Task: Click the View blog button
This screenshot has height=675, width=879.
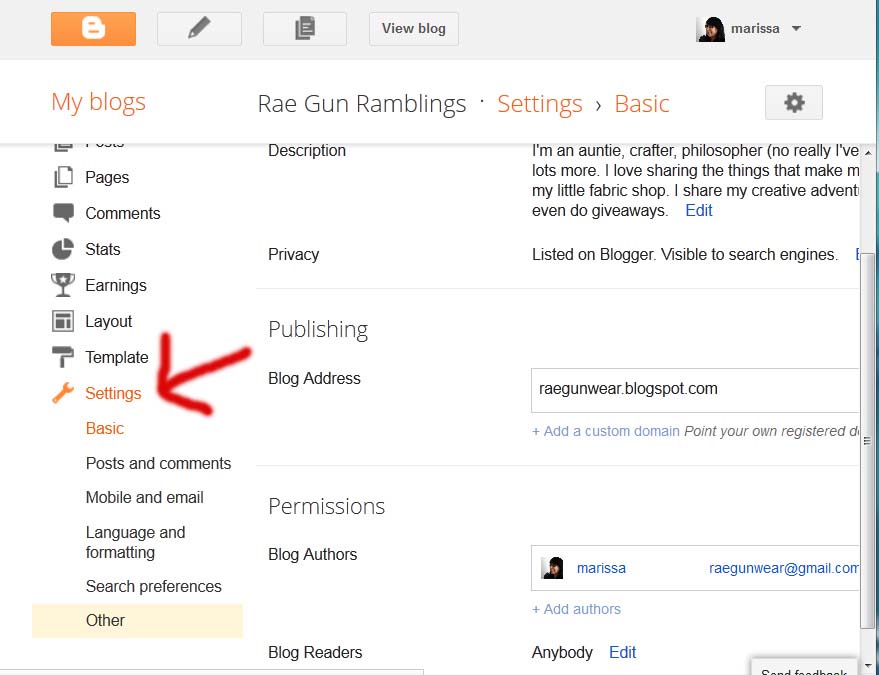Action: pyautogui.click(x=414, y=29)
